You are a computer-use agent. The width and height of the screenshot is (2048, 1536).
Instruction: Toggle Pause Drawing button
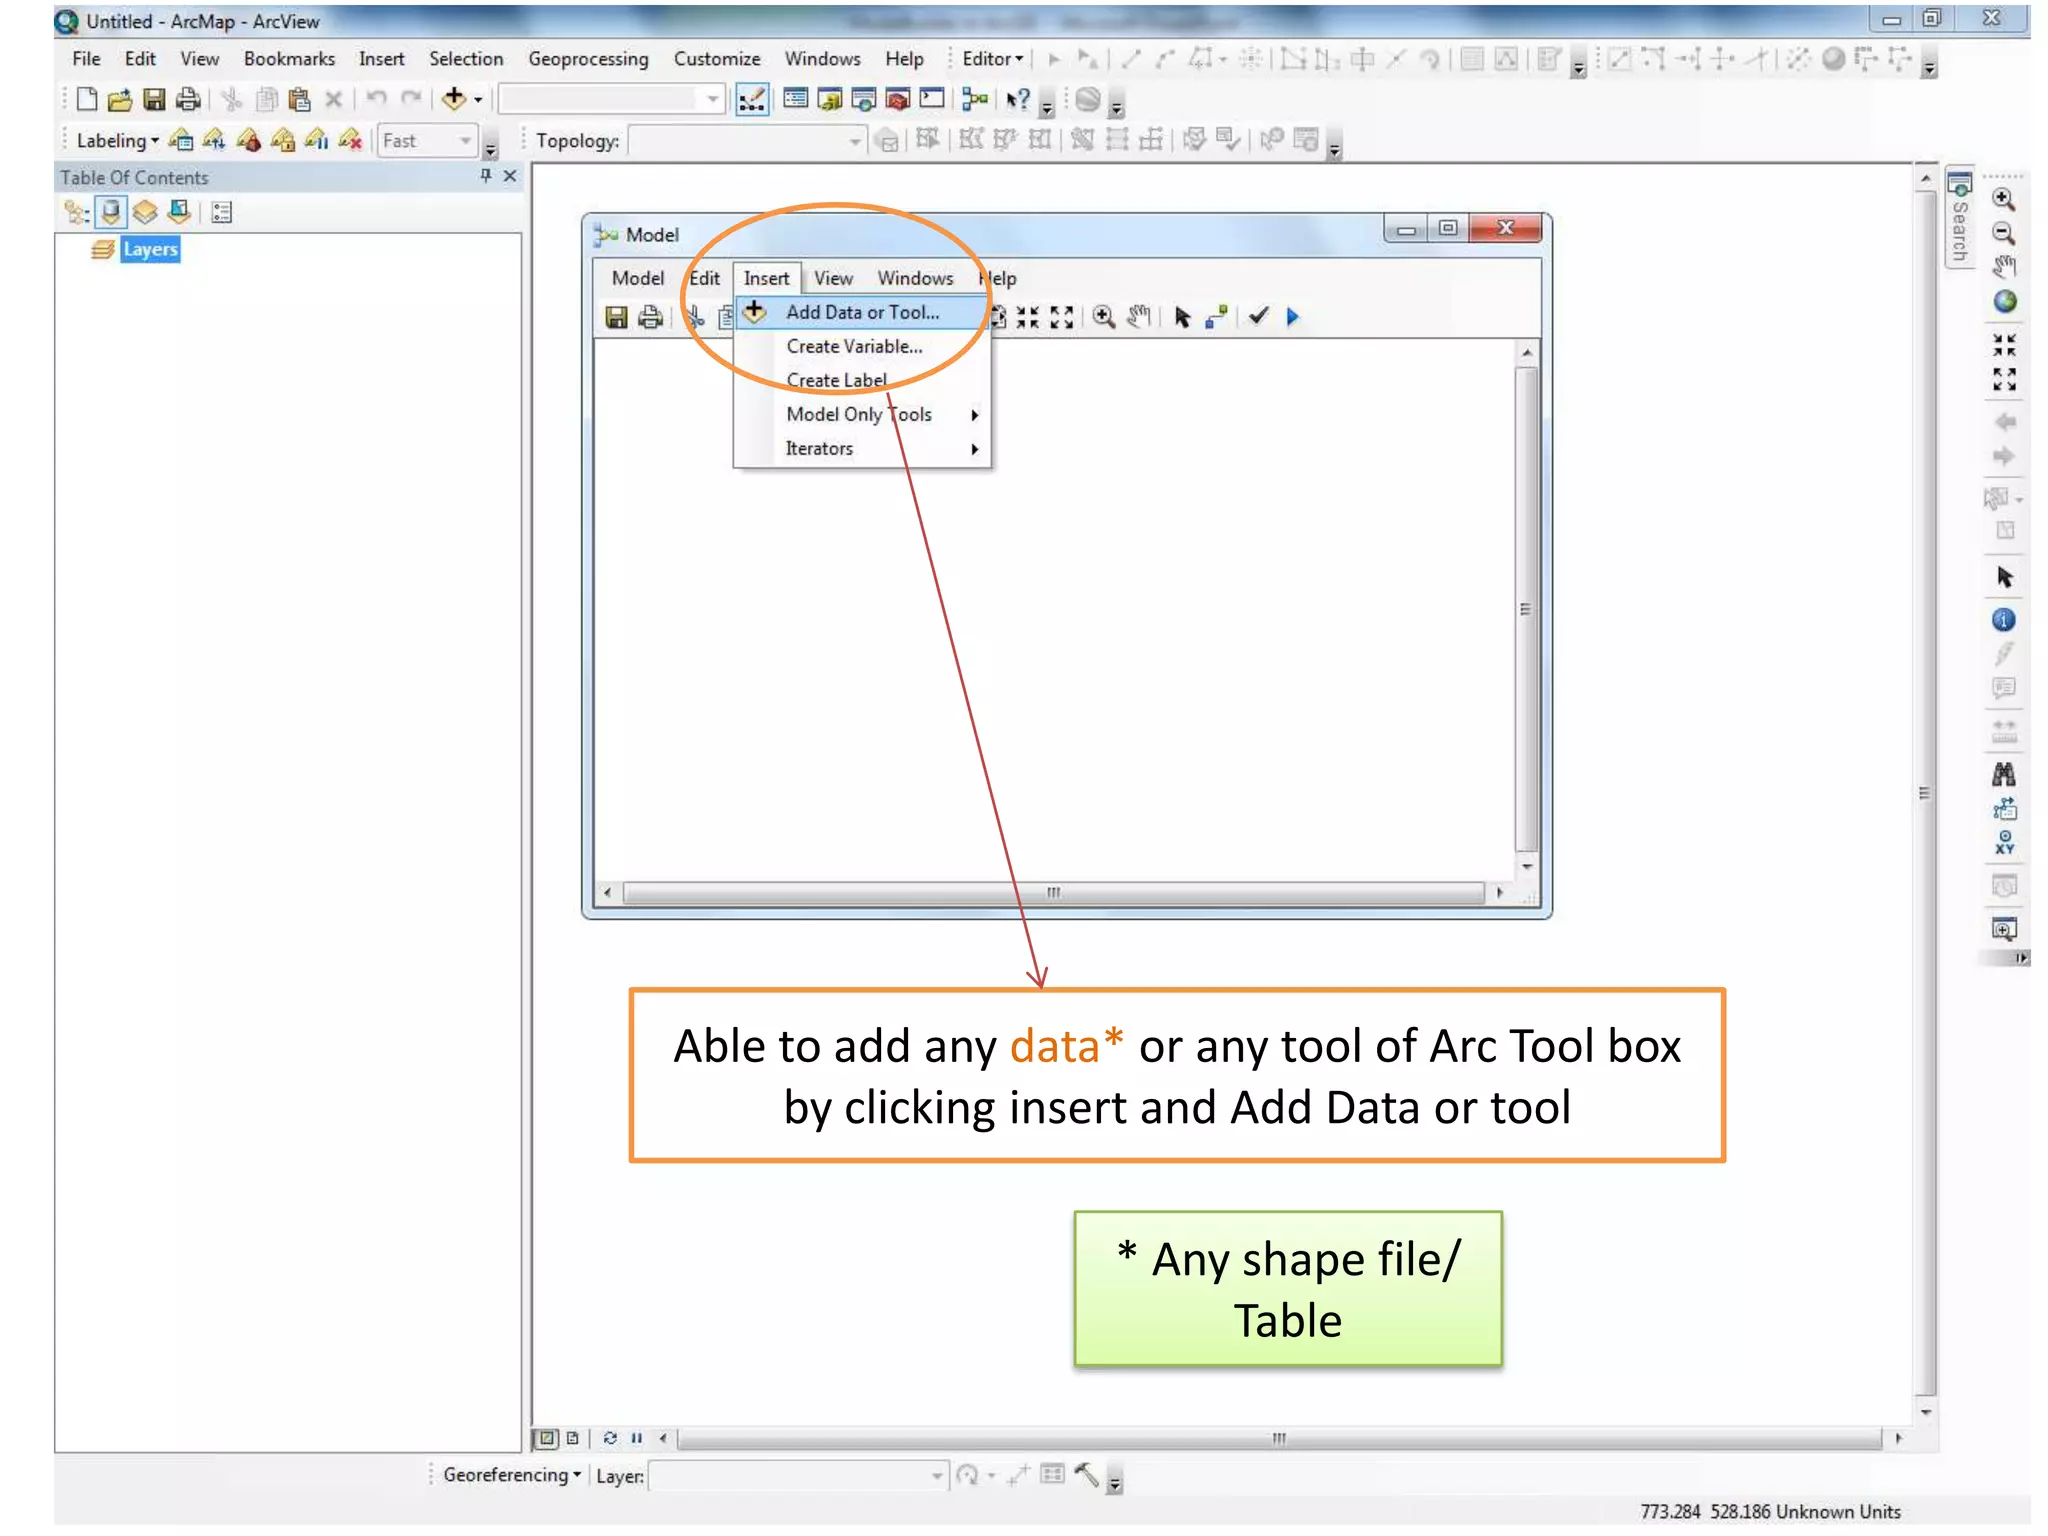click(x=636, y=1438)
